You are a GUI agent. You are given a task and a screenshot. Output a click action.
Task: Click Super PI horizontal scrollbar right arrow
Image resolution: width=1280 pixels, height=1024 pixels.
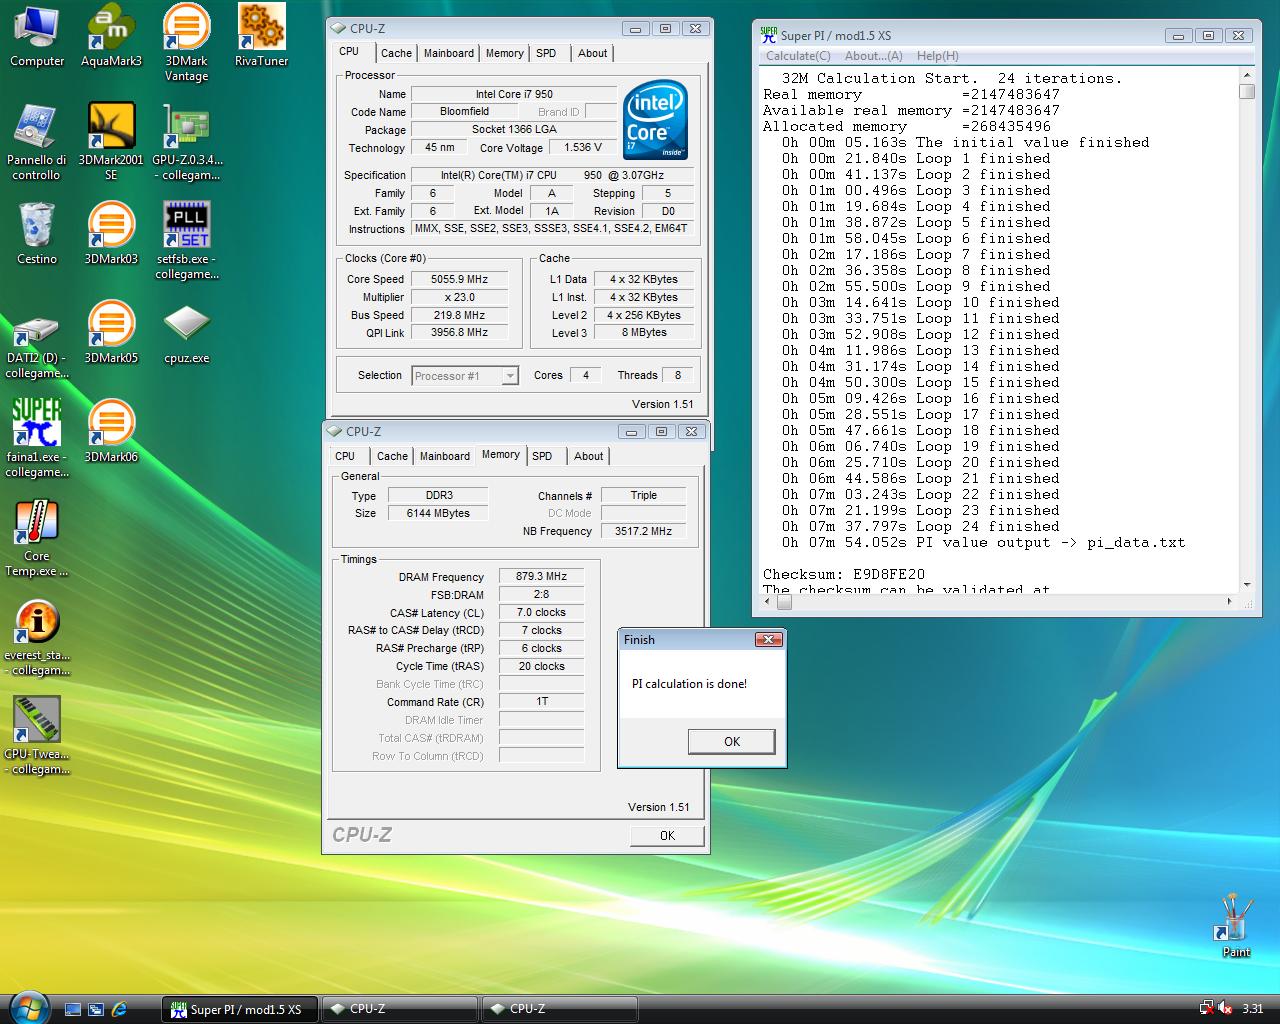(x=1230, y=601)
